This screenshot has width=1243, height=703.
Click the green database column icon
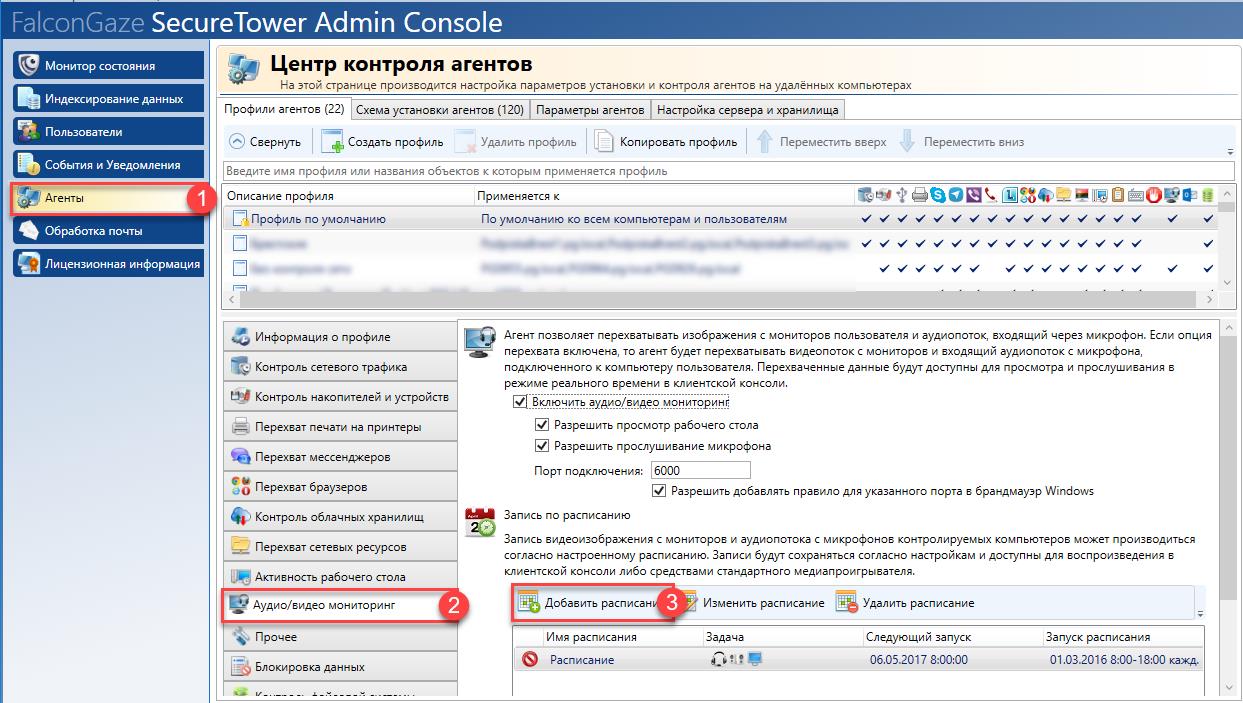1208,195
